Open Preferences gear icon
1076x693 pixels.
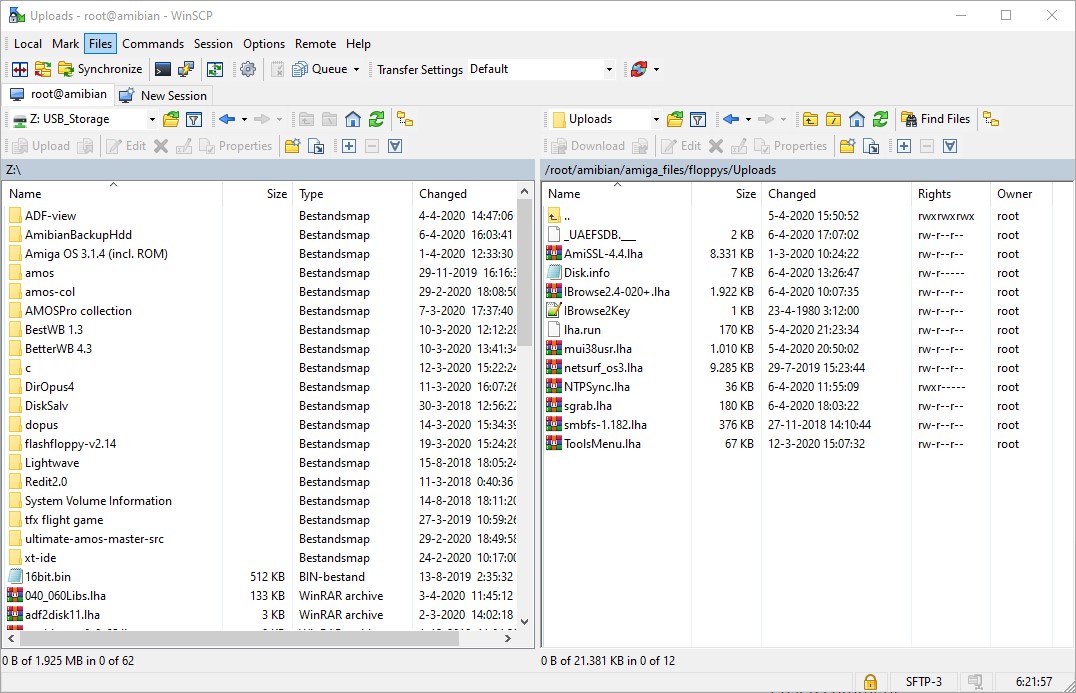pyautogui.click(x=248, y=69)
